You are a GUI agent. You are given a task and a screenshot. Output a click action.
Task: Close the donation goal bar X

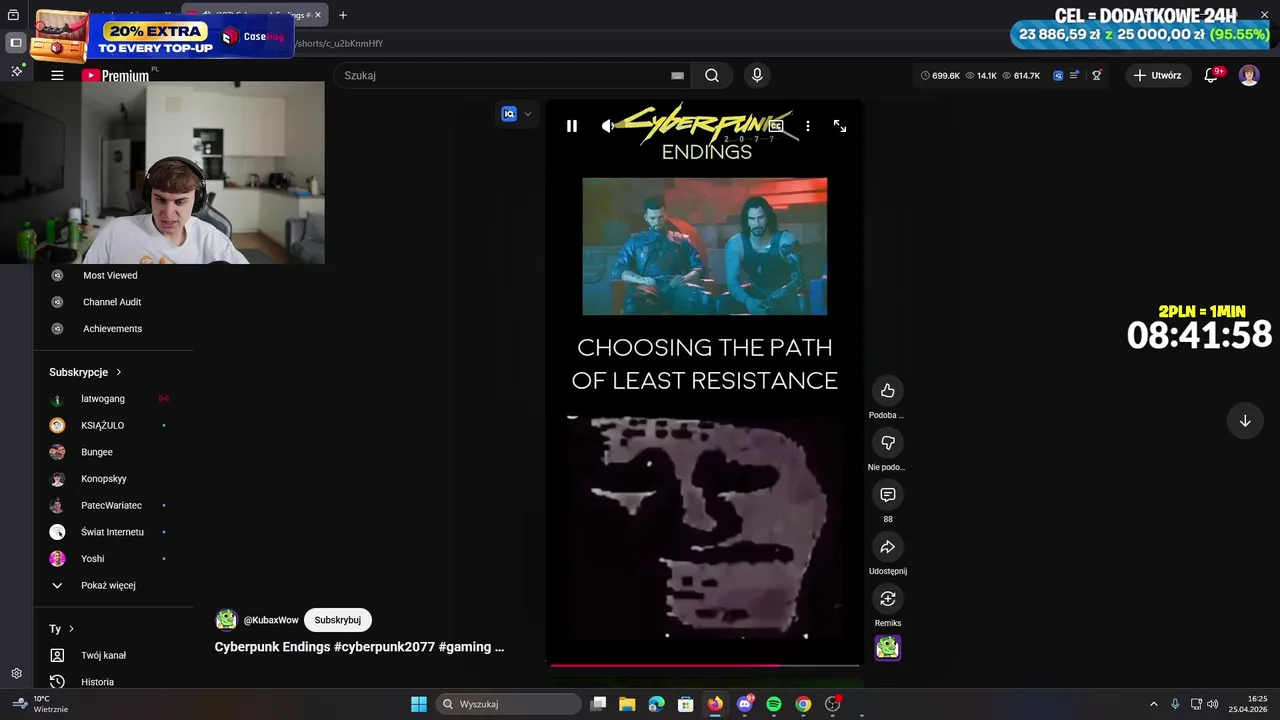(1264, 15)
